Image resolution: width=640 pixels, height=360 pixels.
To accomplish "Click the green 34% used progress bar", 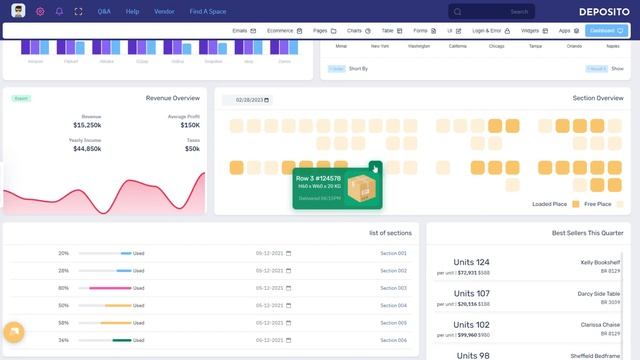I will [105, 340].
